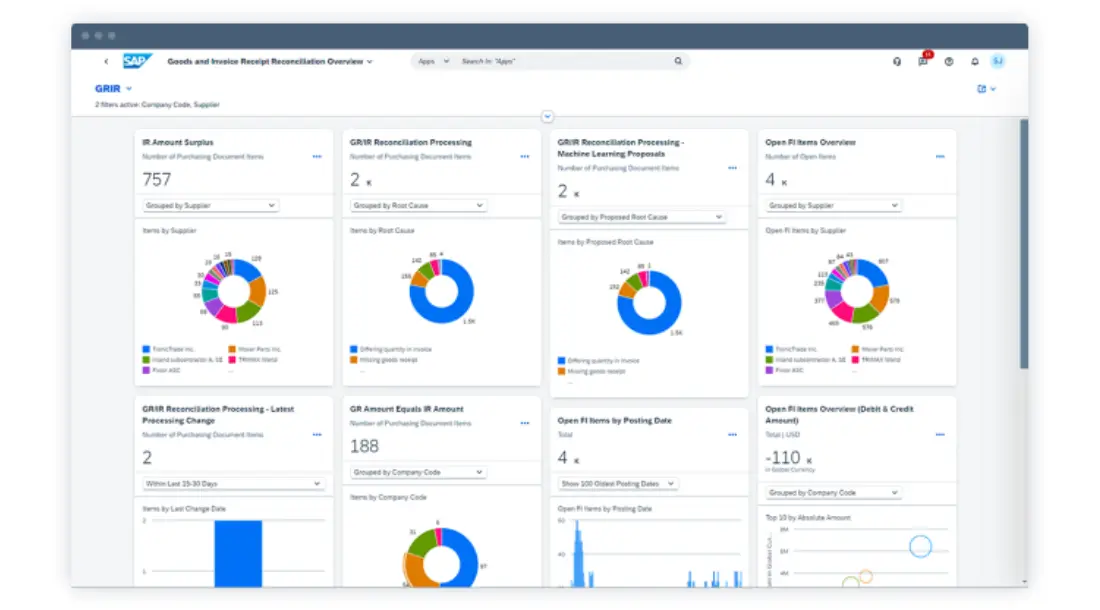
Task: Click green legend swatch in IR Amount Surplus
Action: tap(146, 360)
